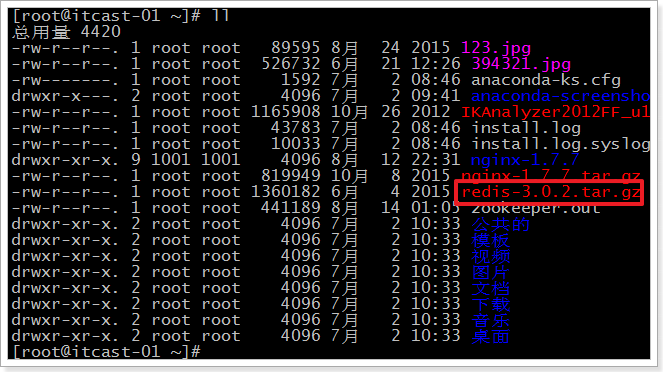Select the 下载 directory name
This screenshot has height=372, width=663.
click(x=490, y=304)
